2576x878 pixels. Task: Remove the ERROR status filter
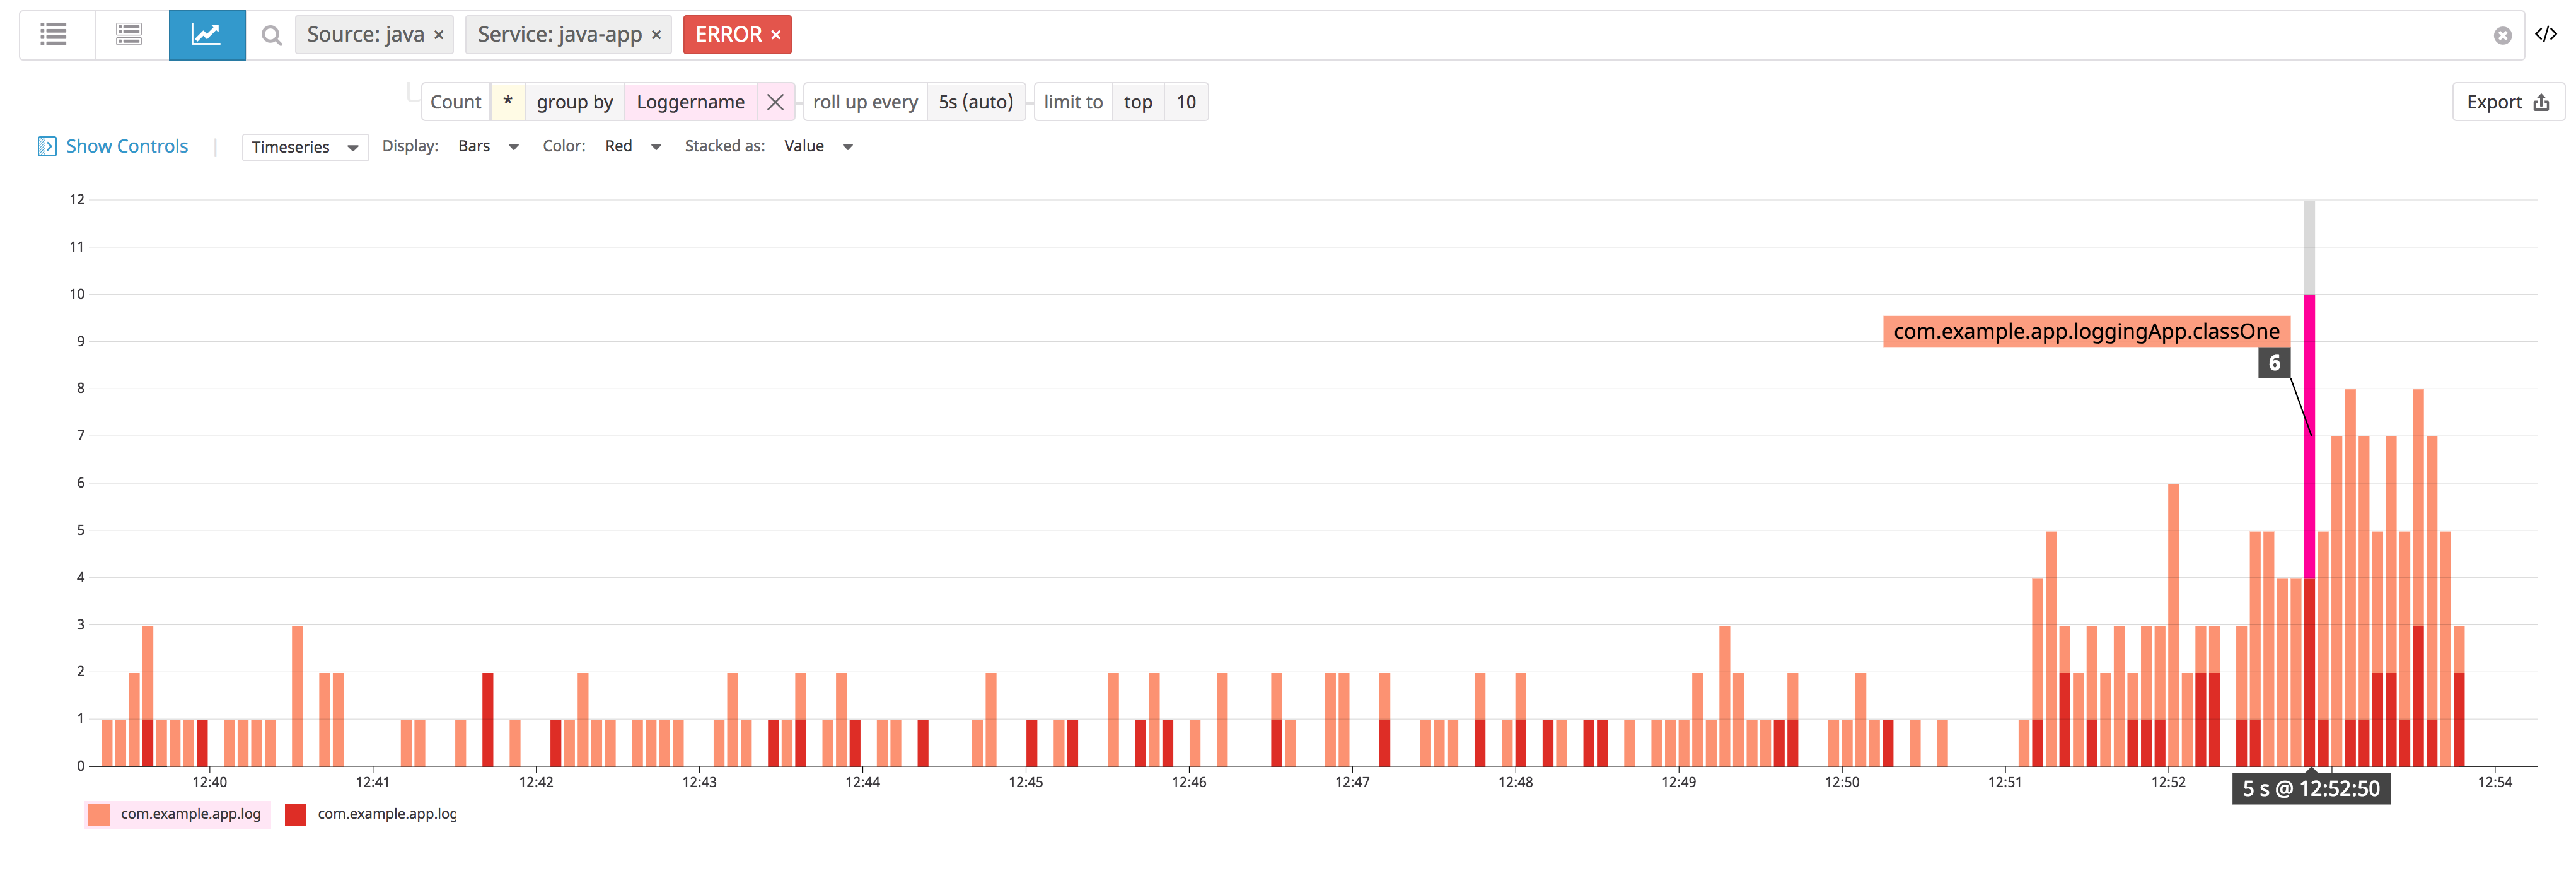point(776,35)
